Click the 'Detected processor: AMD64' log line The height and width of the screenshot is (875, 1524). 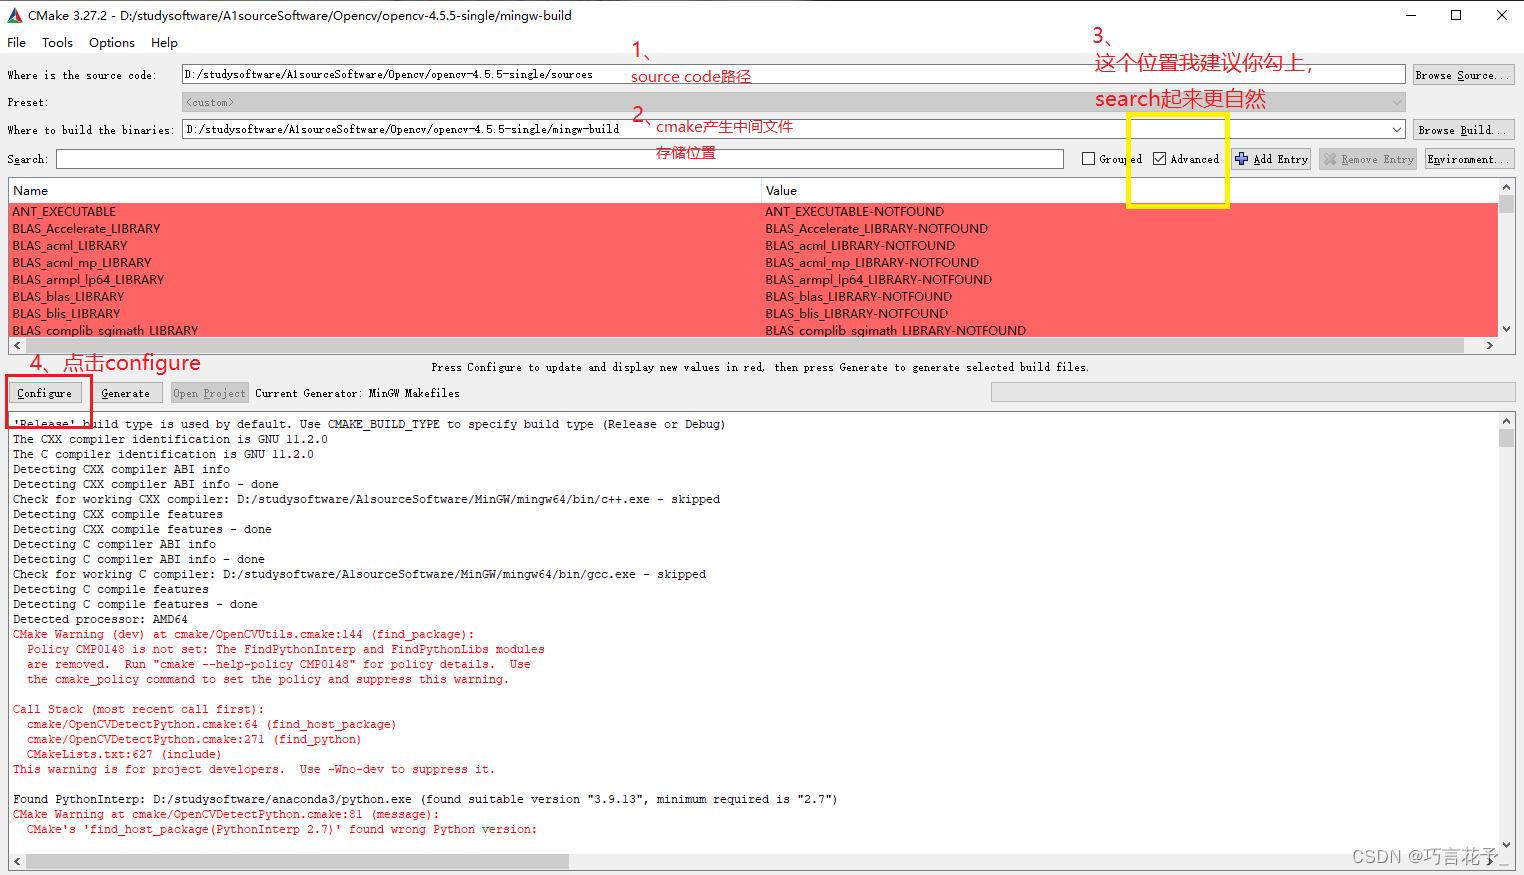point(100,619)
